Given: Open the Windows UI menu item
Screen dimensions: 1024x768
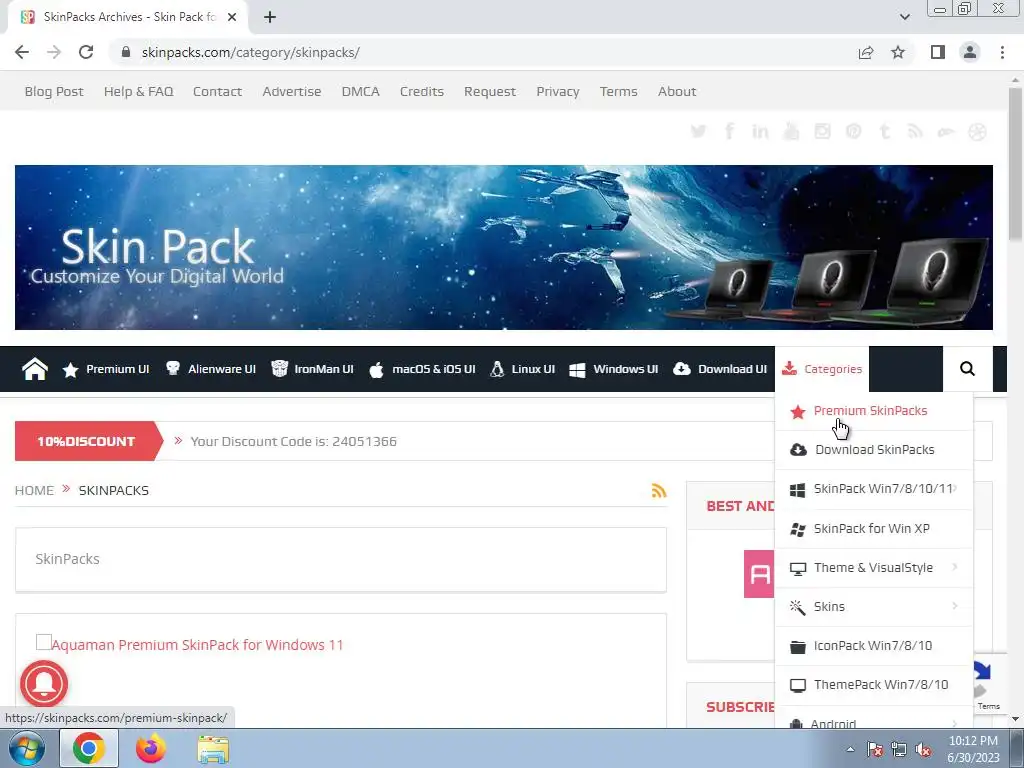Looking at the screenshot, I should pos(614,369).
